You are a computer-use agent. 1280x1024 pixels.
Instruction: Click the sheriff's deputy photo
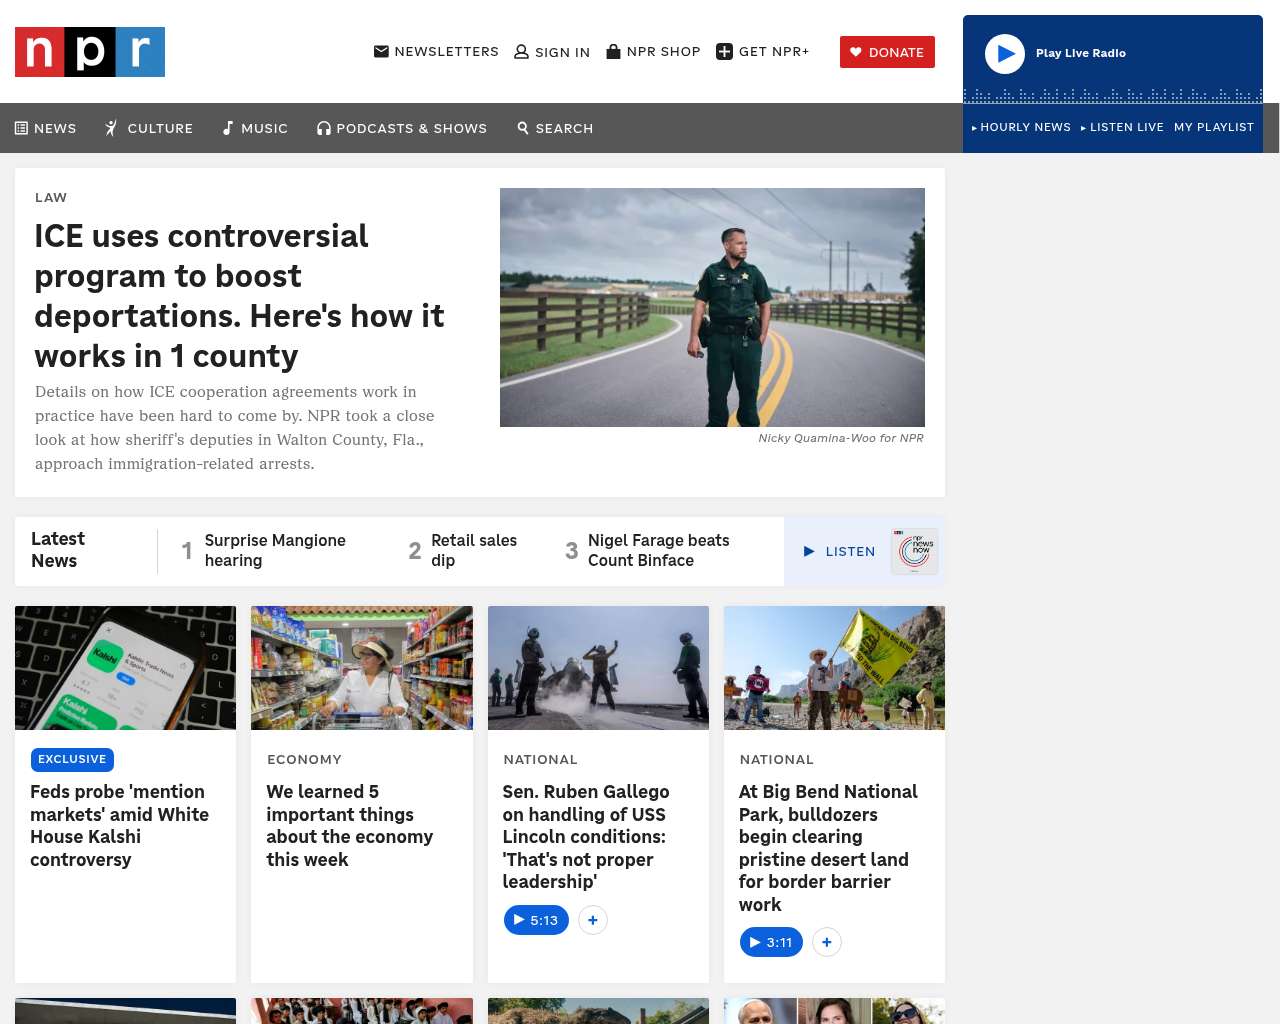pyautogui.click(x=712, y=307)
